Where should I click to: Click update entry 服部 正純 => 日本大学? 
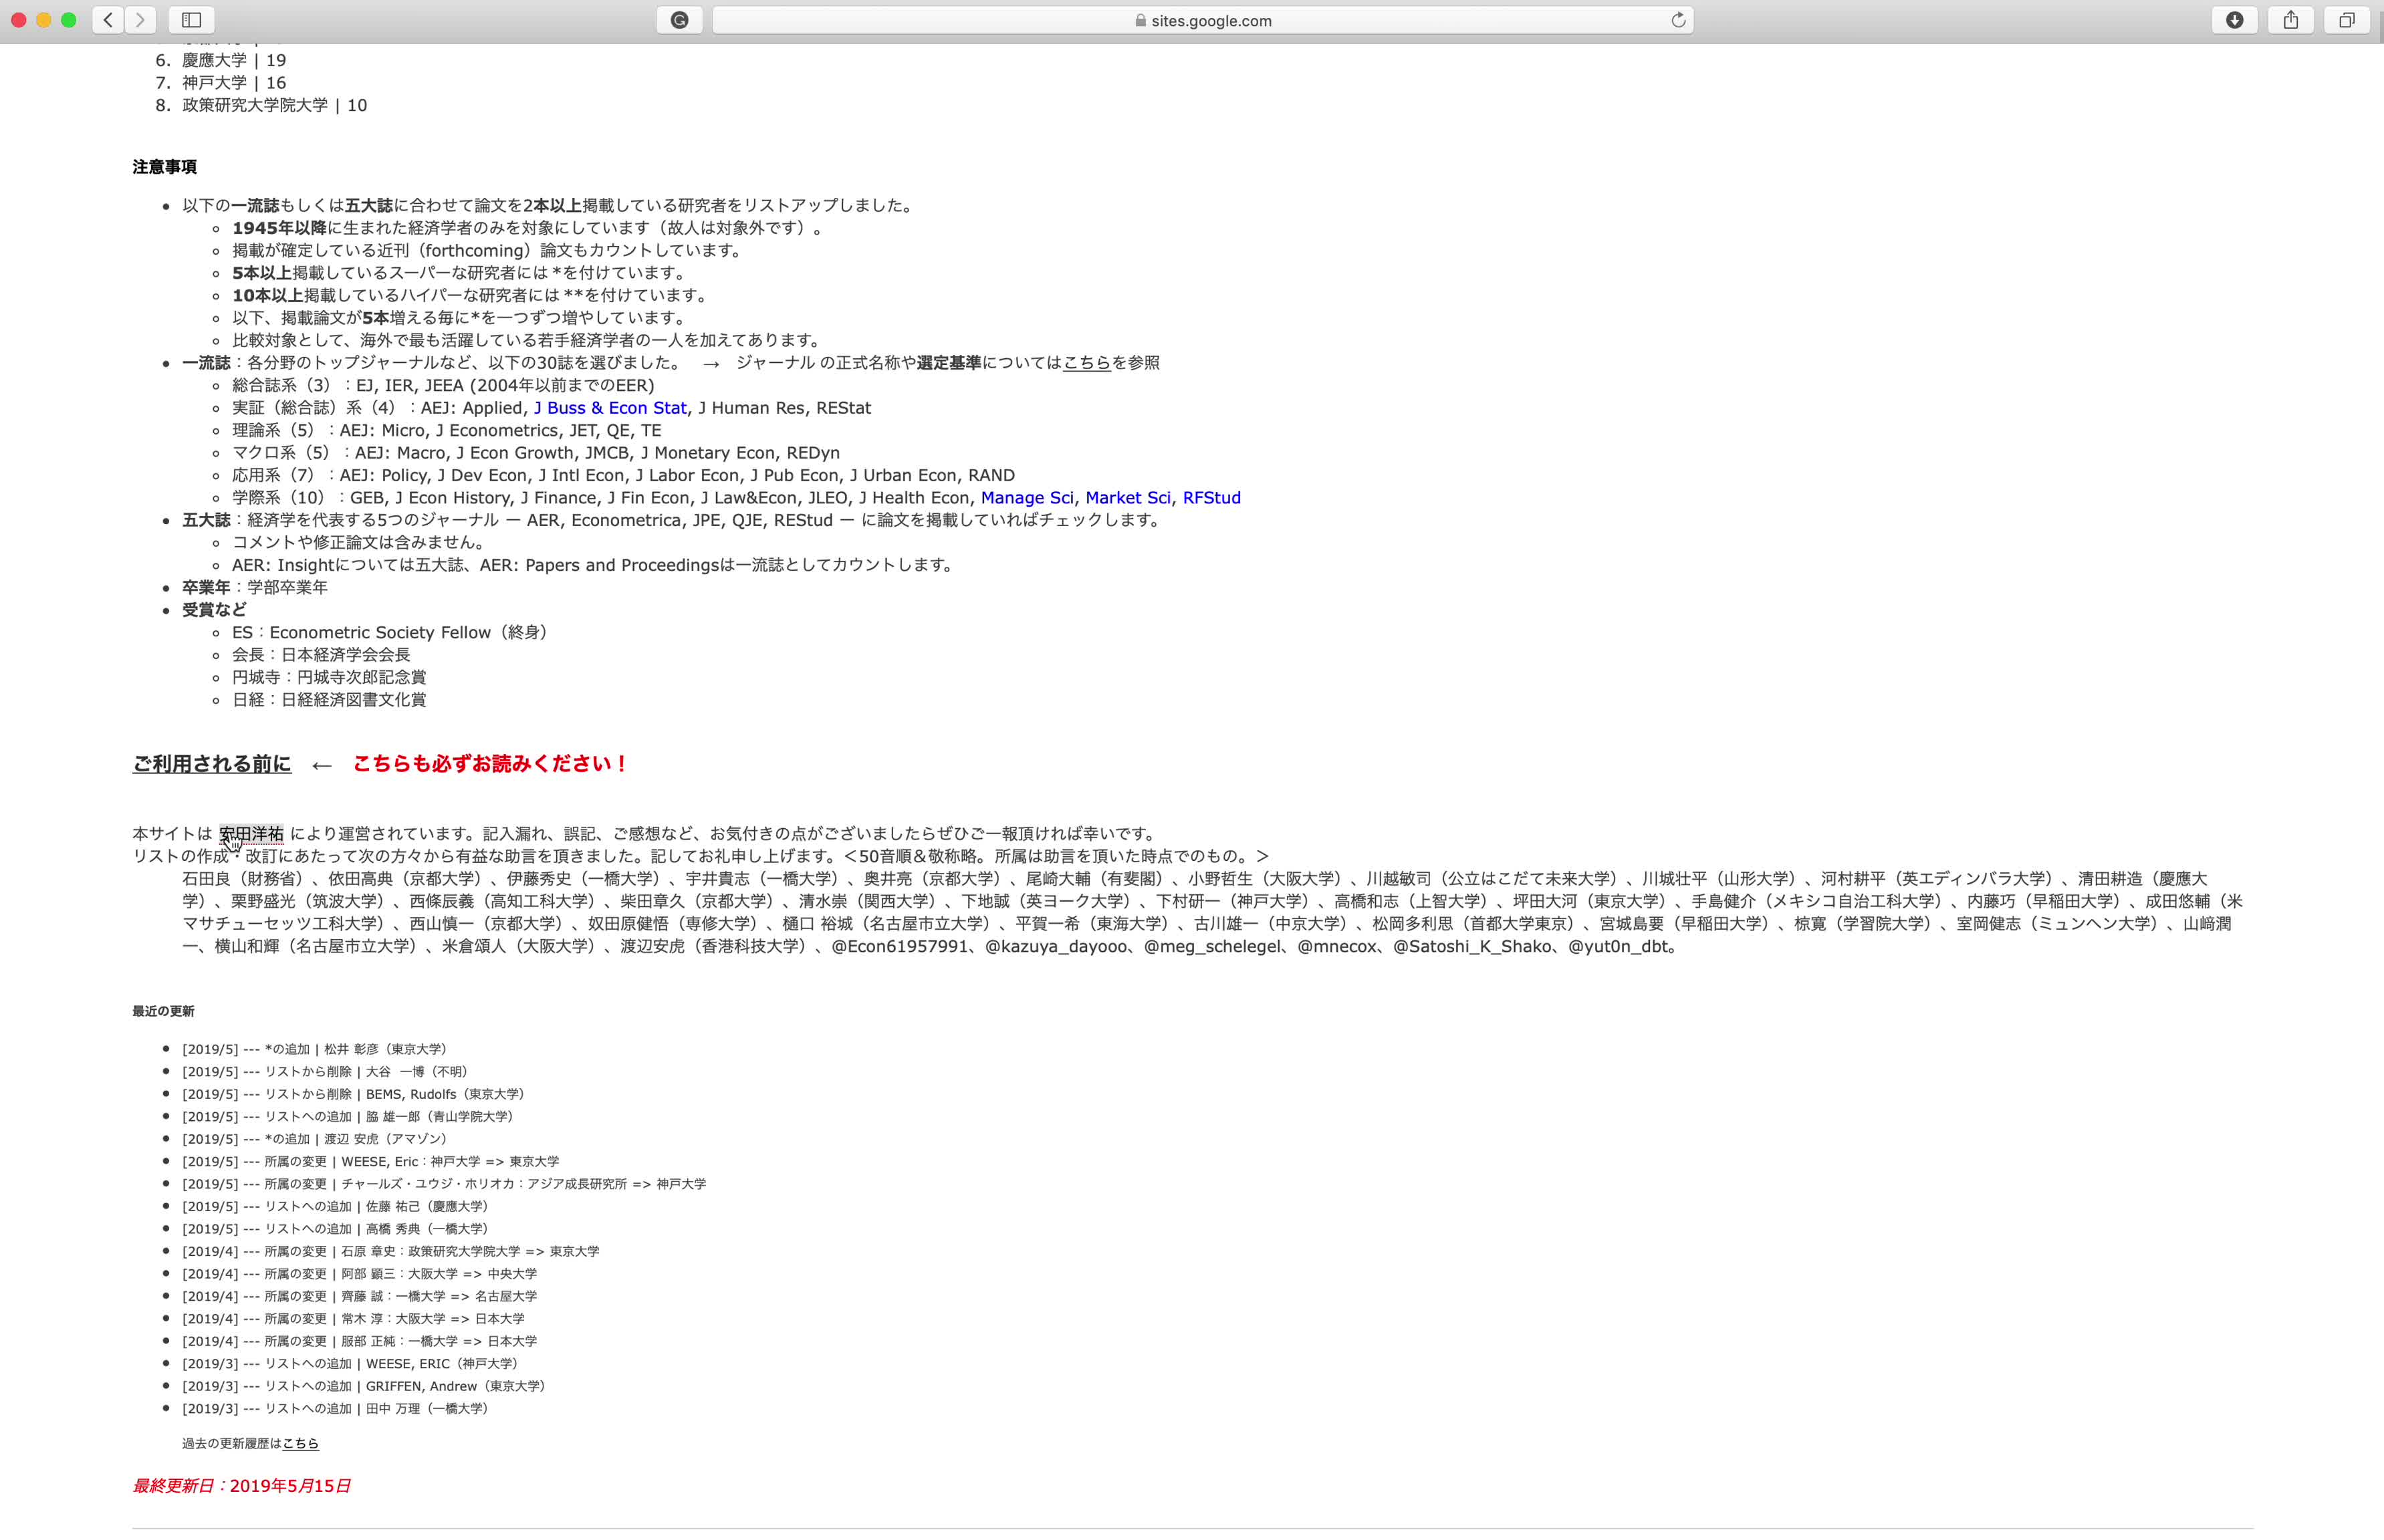360,1342
